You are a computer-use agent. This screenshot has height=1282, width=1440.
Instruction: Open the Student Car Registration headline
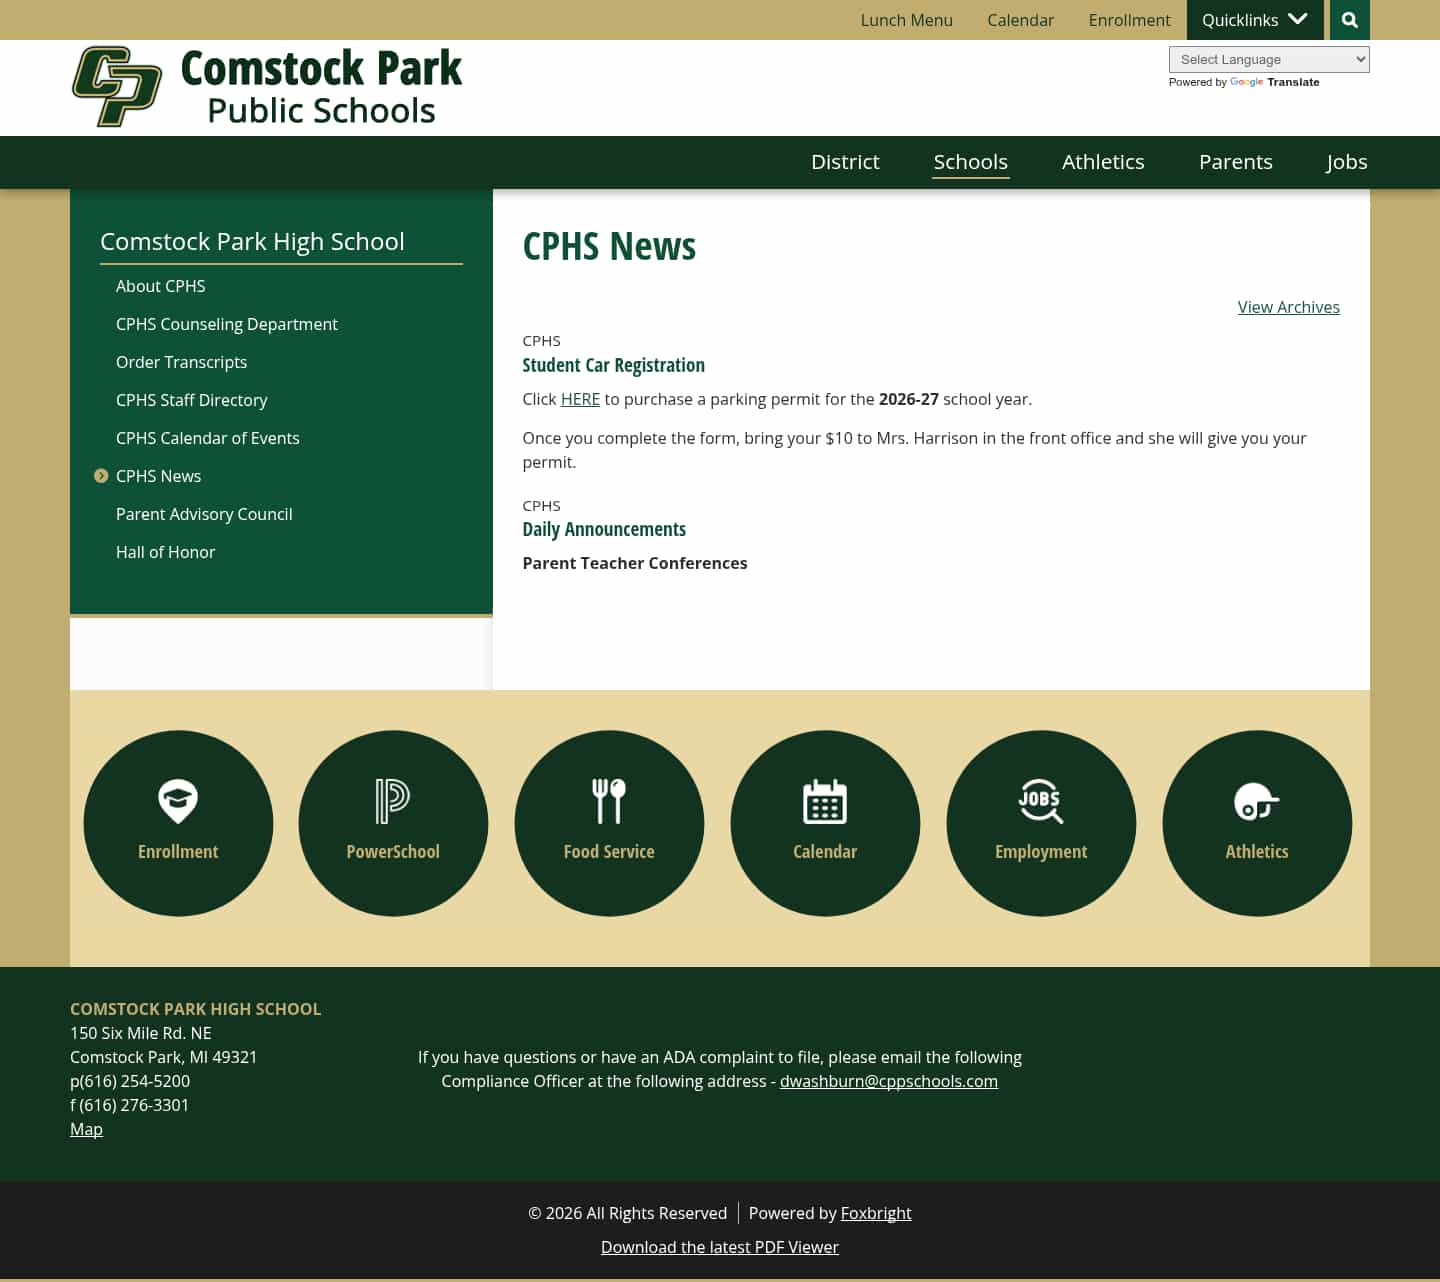click(x=613, y=365)
